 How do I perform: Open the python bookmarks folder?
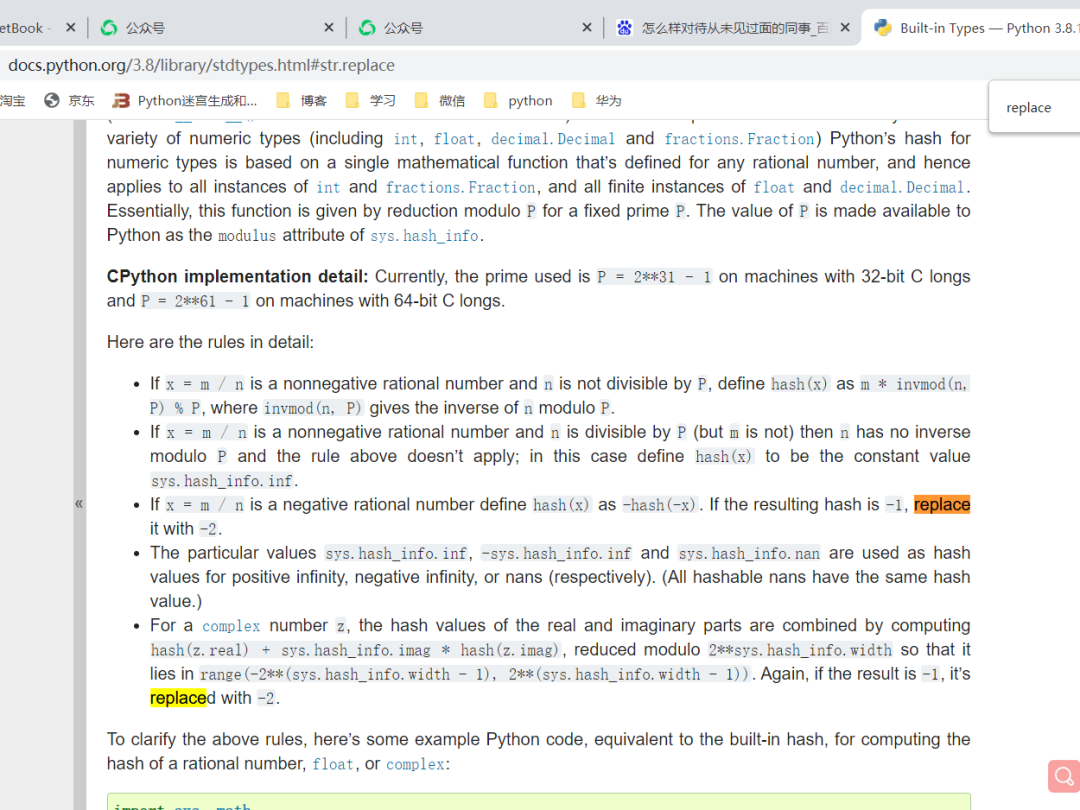tap(518, 101)
